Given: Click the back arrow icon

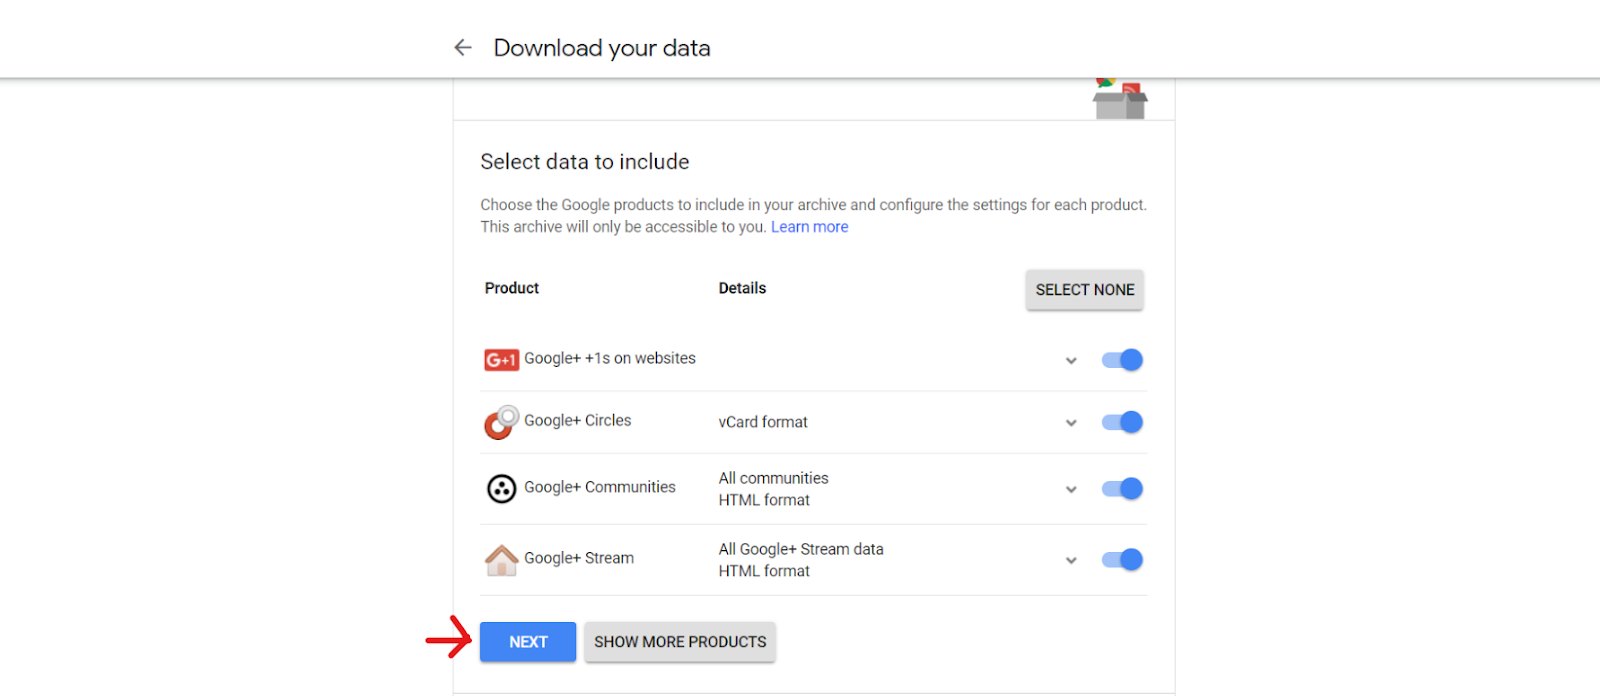Looking at the screenshot, I should coord(463,47).
